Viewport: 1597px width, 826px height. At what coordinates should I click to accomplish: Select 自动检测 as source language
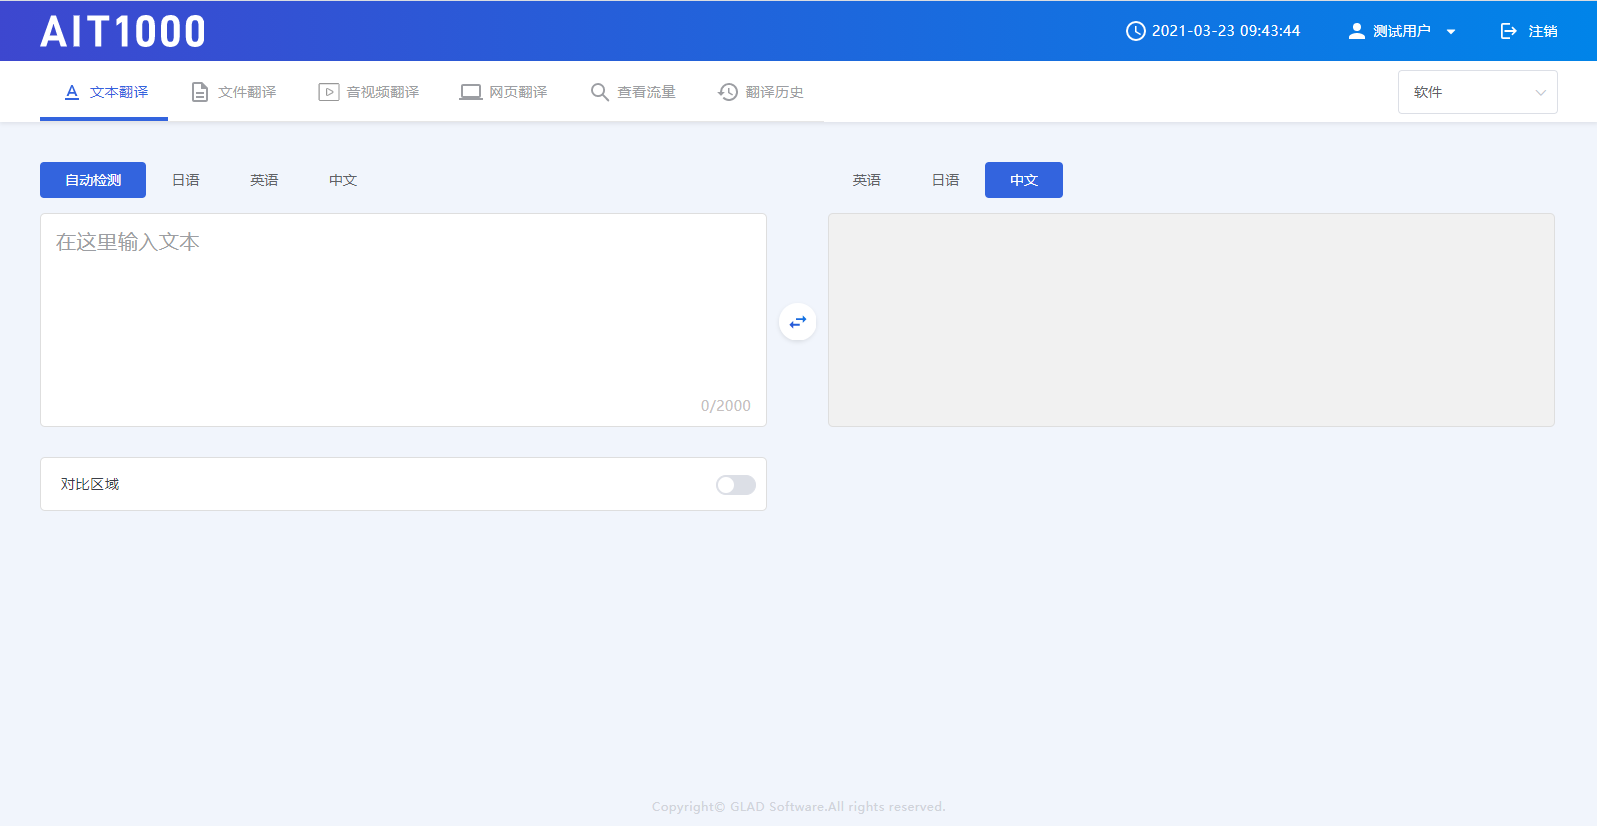coord(93,180)
